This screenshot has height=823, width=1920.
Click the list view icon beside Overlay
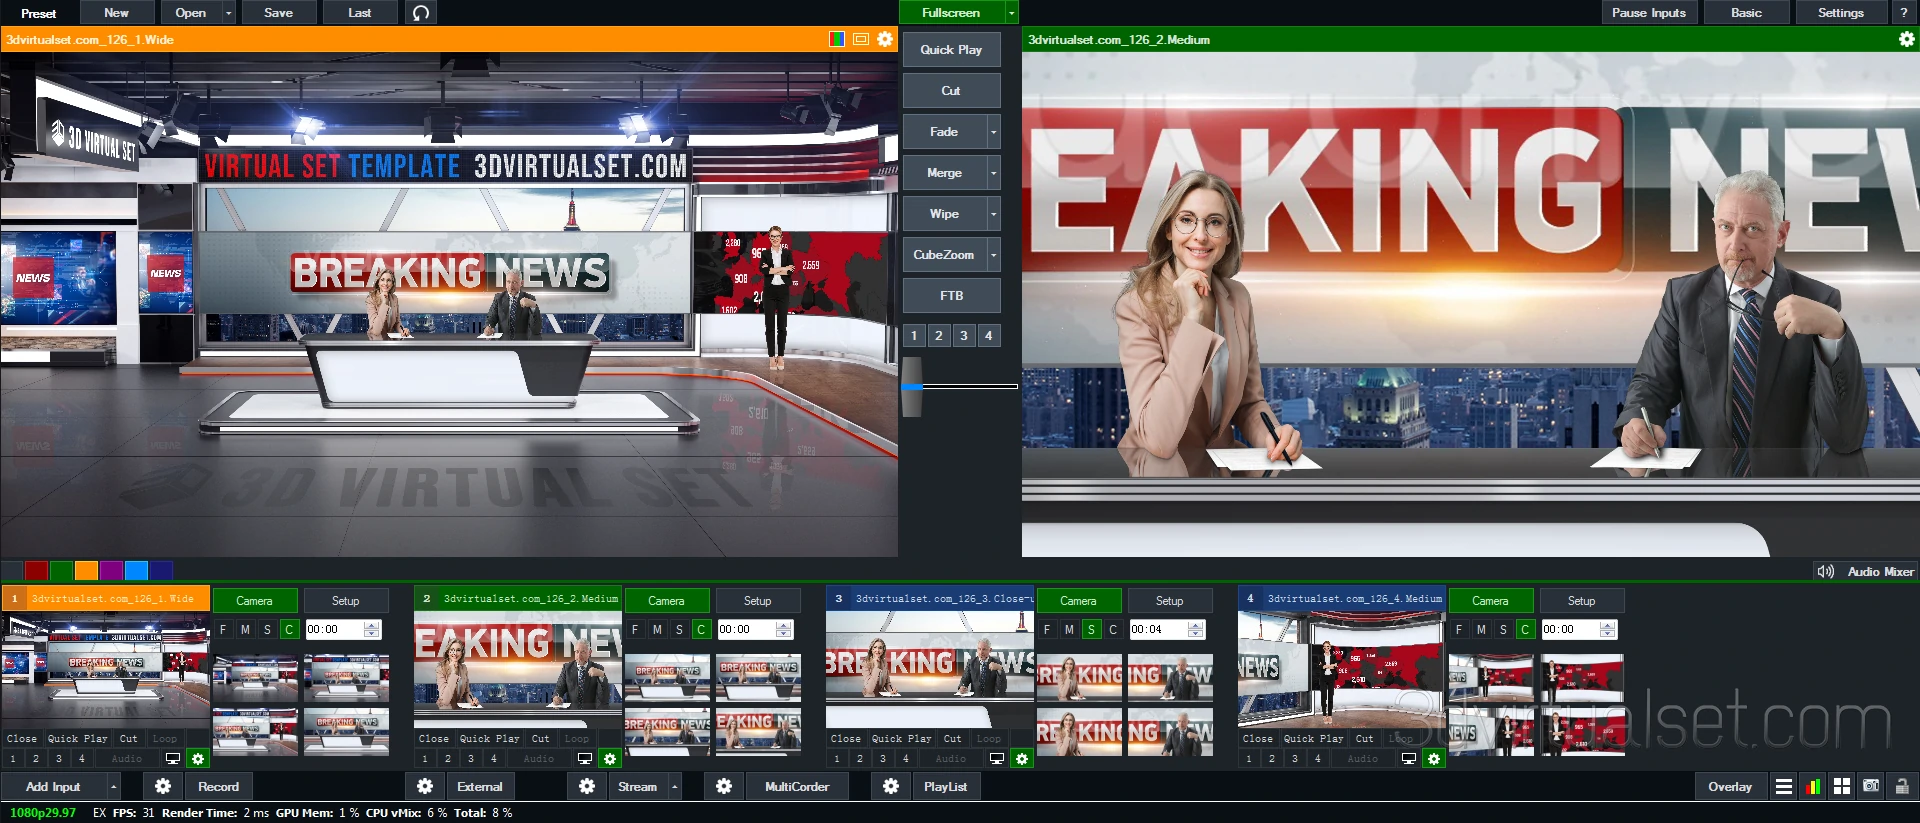pos(1784,787)
